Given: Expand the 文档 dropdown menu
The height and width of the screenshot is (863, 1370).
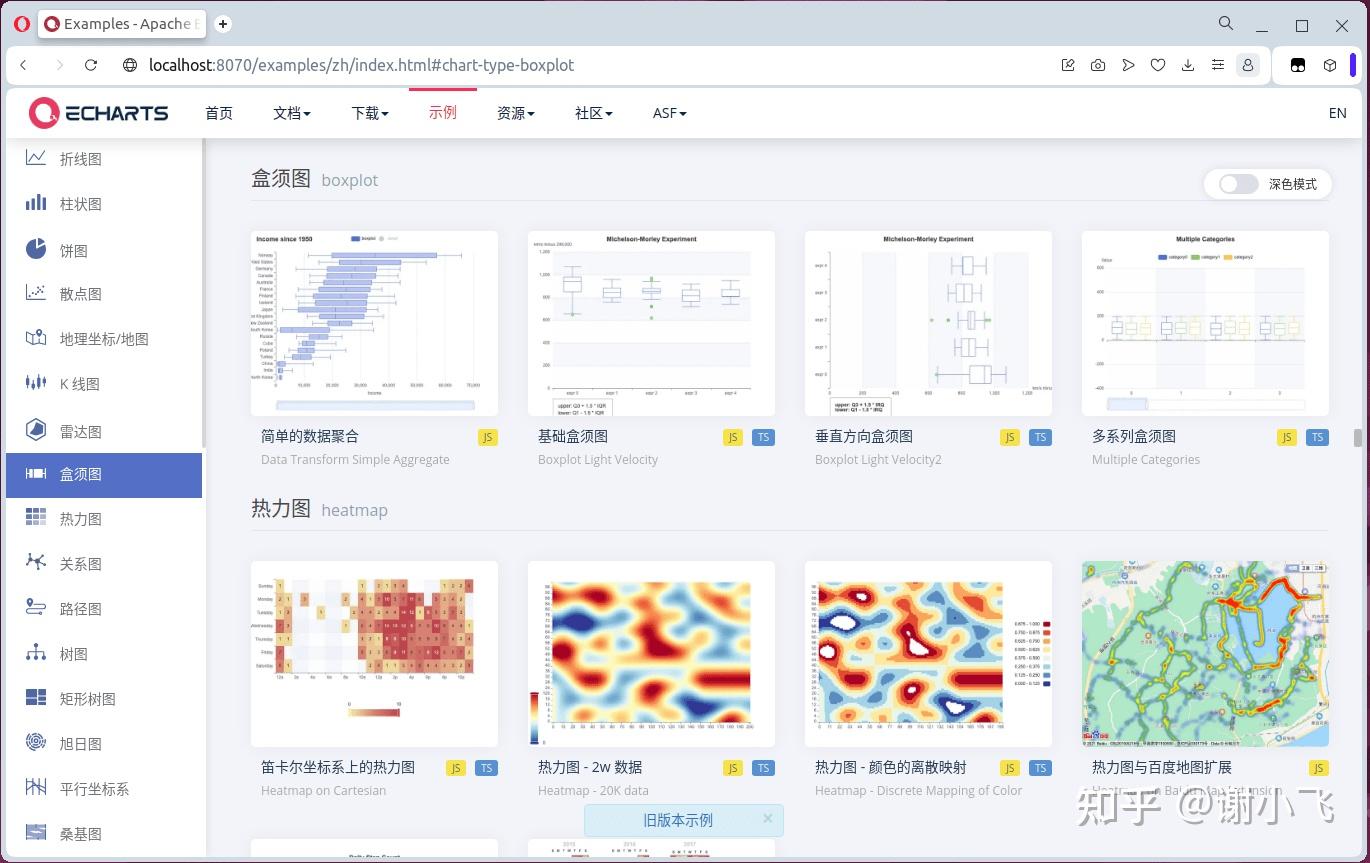Looking at the screenshot, I should [x=292, y=113].
